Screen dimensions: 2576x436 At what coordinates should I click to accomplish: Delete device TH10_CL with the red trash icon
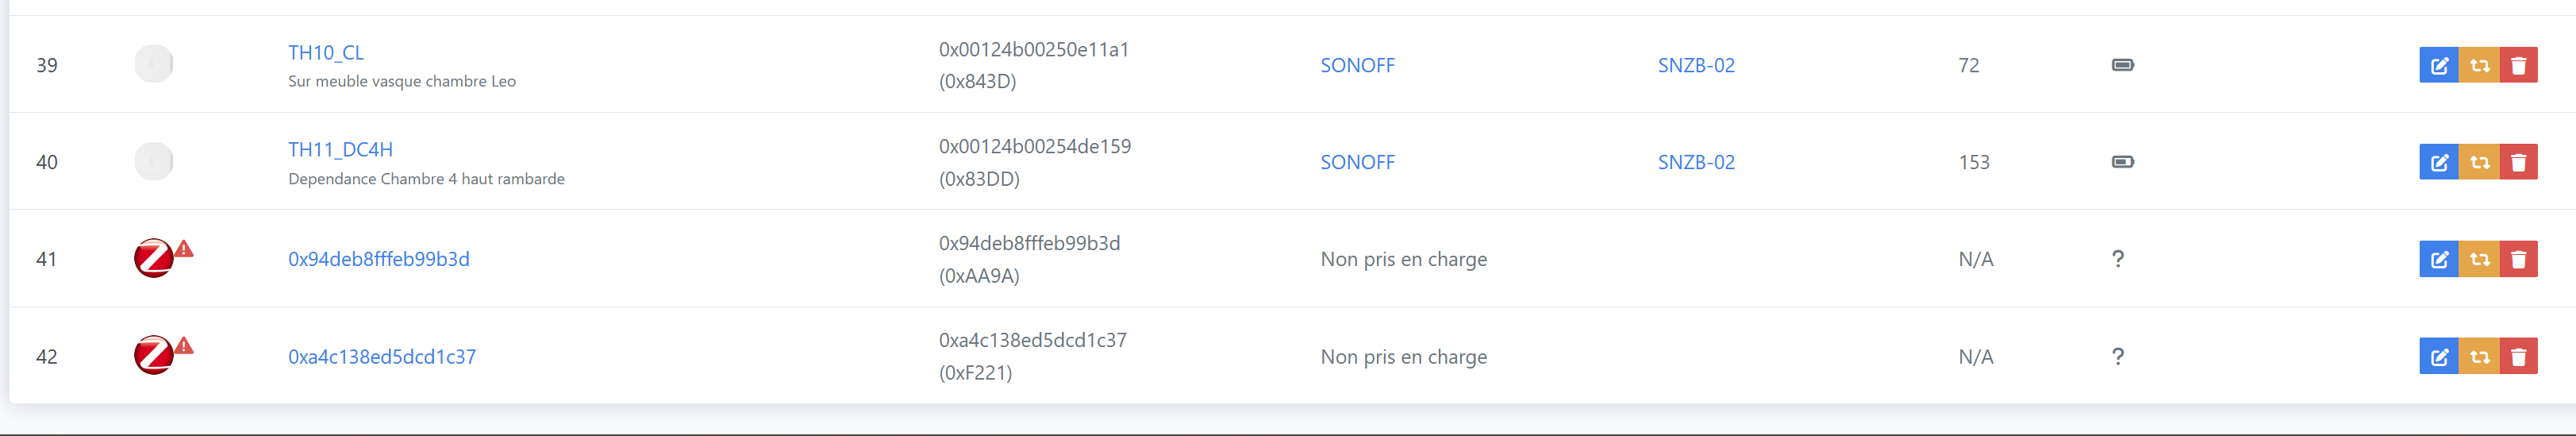tap(2518, 65)
